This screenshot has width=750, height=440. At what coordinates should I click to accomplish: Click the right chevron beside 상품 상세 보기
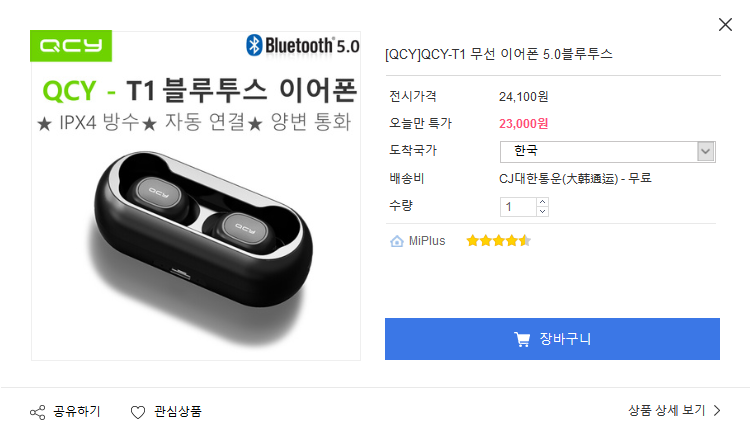pyautogui.click(x=716, y=410)
